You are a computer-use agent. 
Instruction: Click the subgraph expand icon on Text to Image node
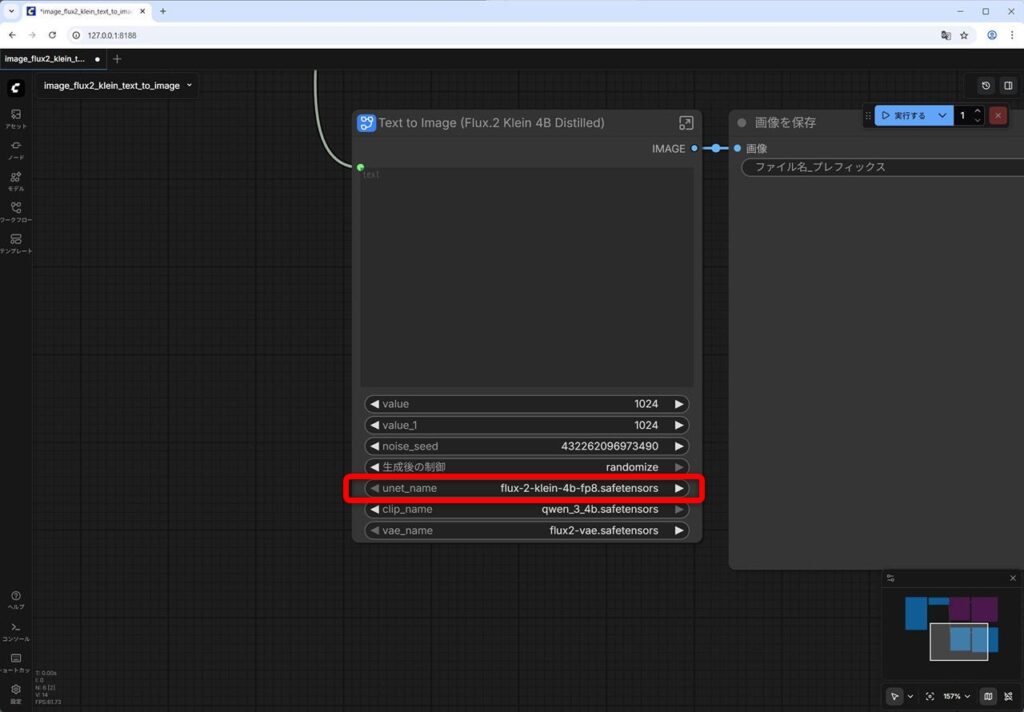pos(686,123)
